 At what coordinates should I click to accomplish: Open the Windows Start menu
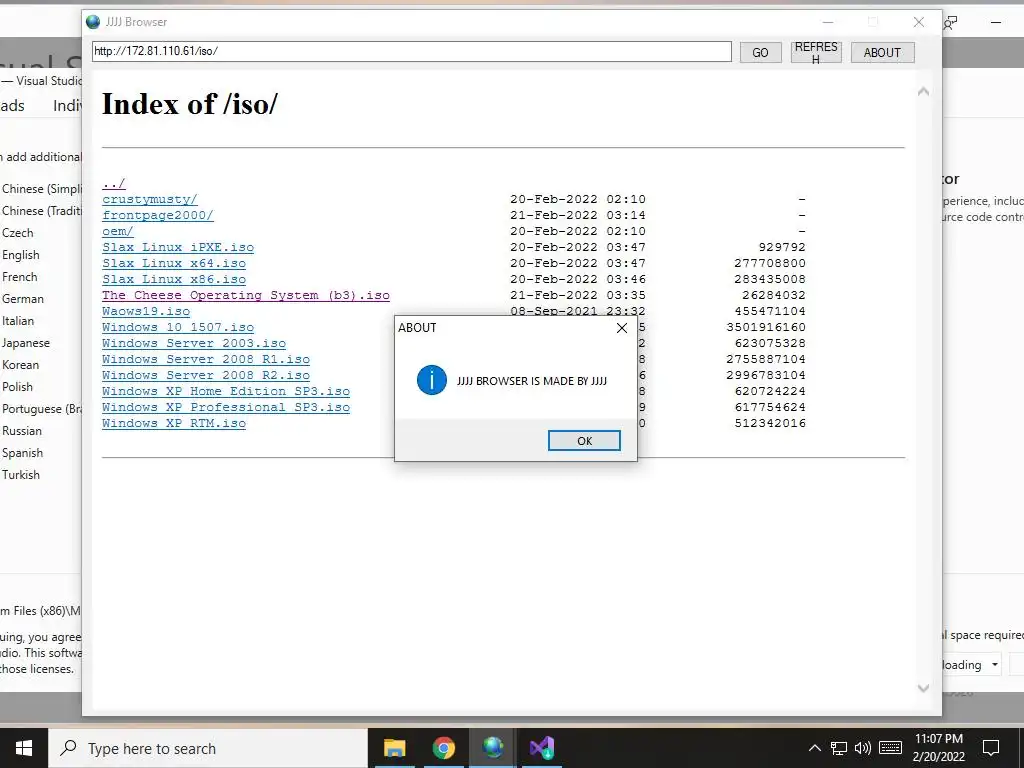tap(24, 748)
